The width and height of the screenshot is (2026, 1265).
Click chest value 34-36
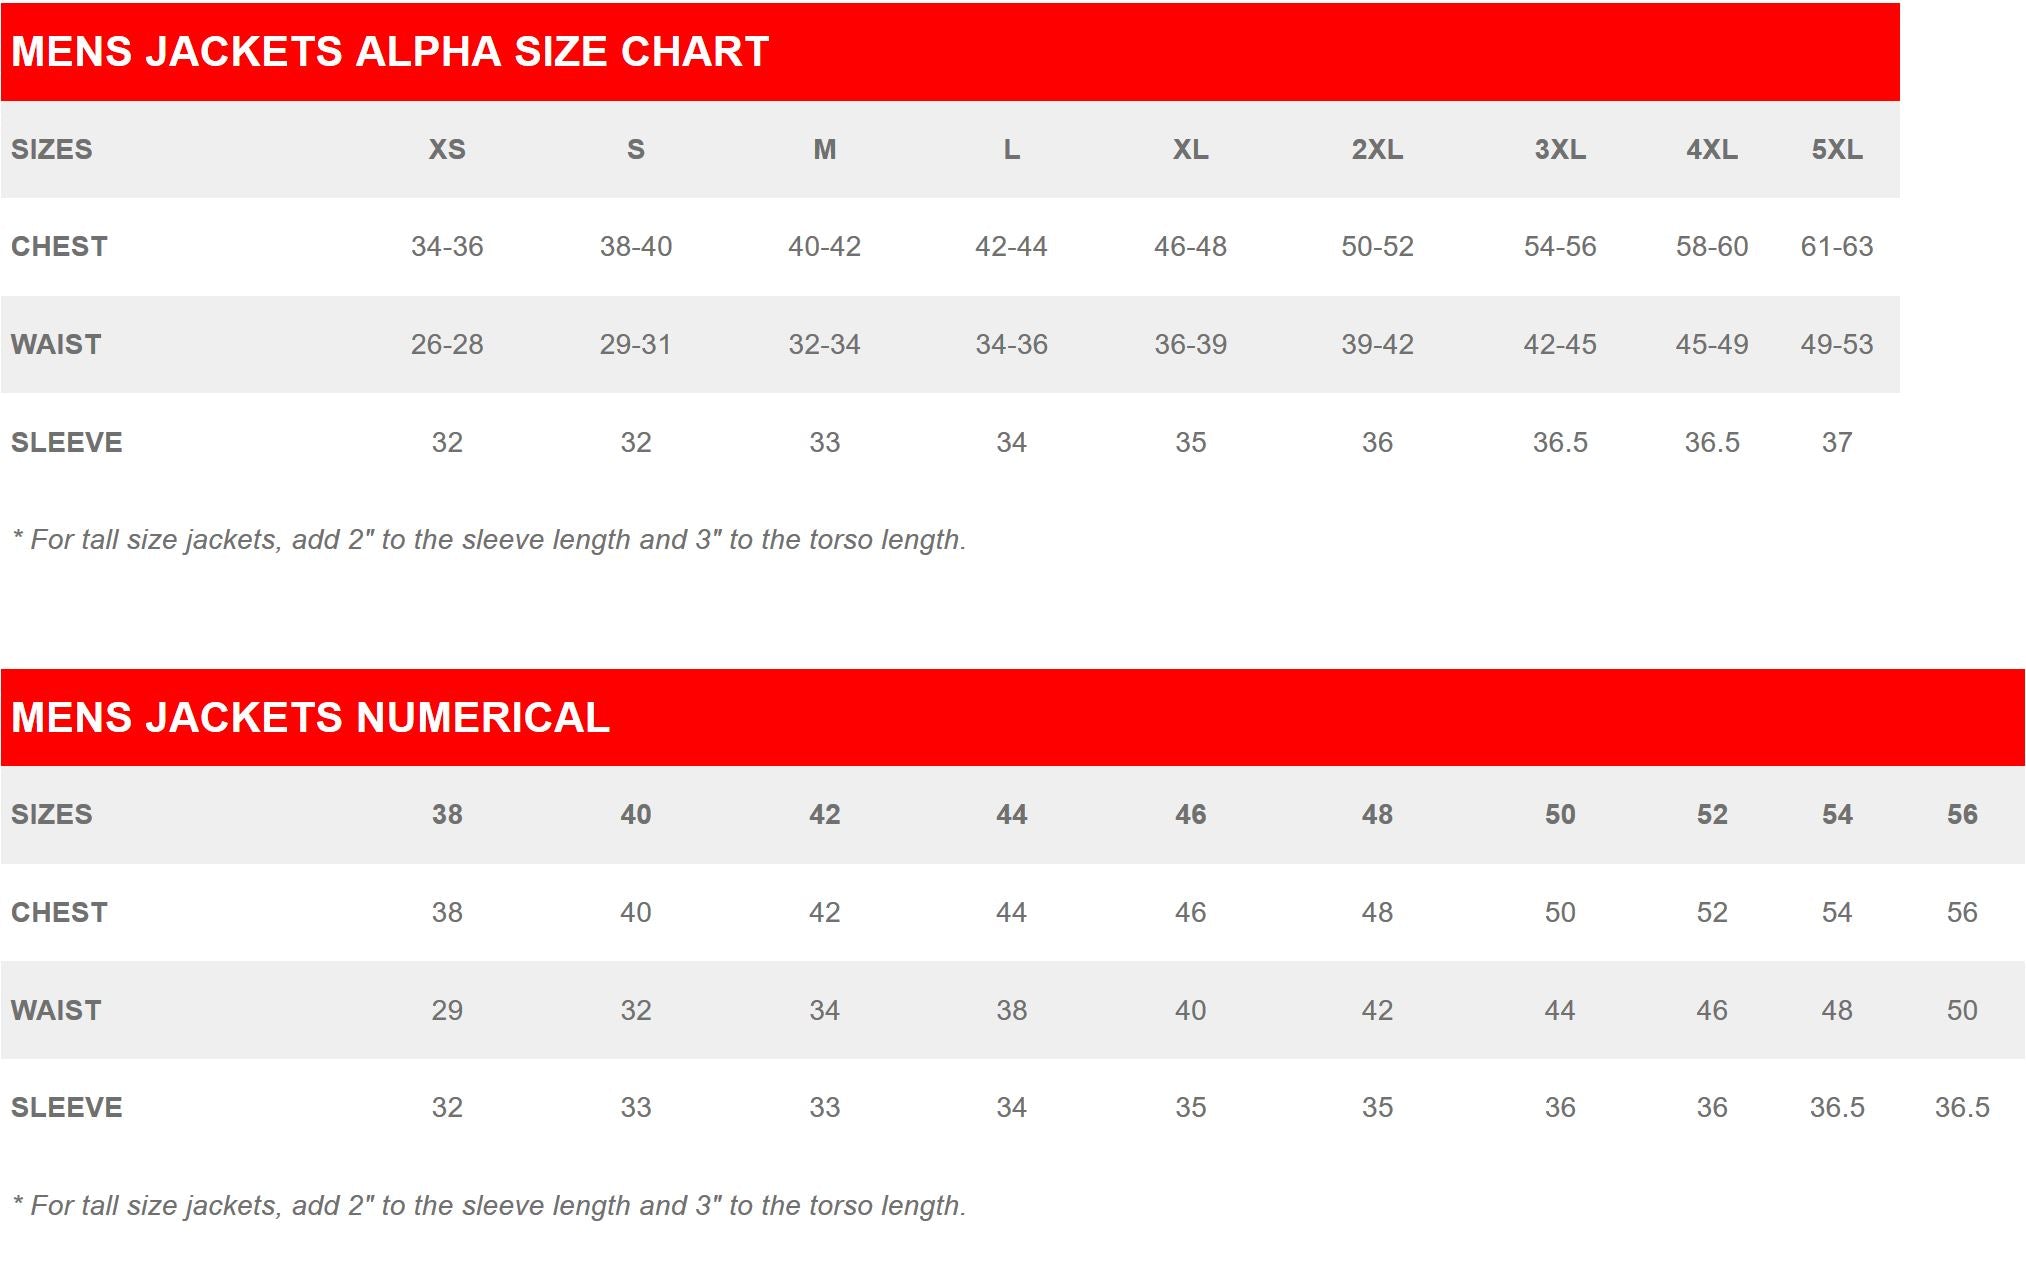pos(447,247)
